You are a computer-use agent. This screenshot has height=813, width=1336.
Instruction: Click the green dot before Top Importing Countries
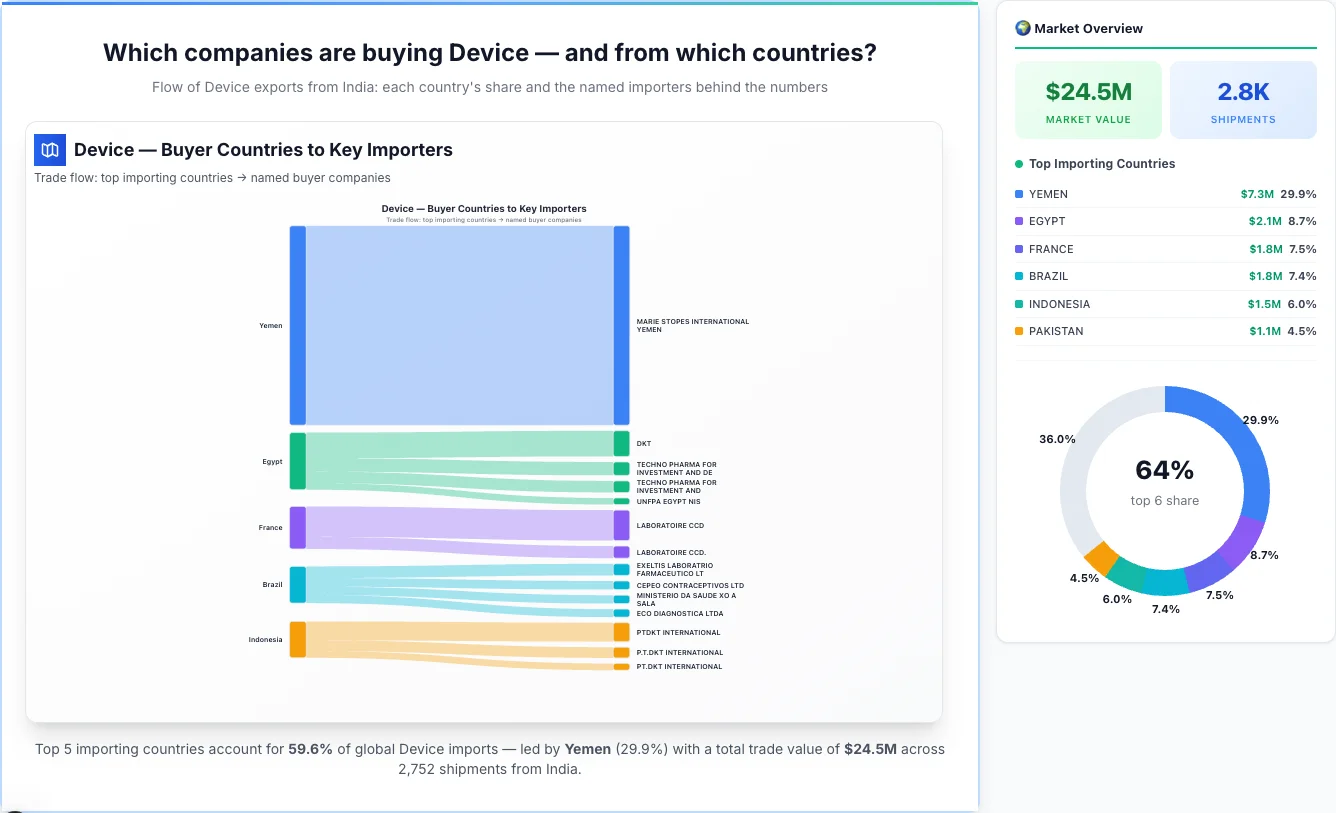click(1021, 164)
